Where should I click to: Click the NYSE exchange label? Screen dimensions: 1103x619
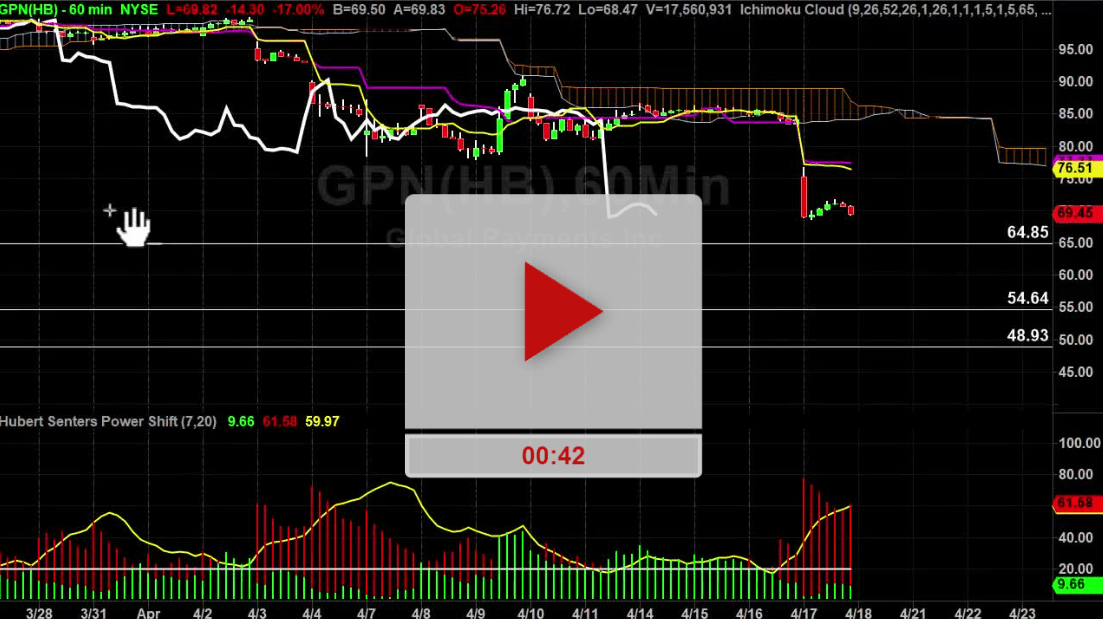[139, 10]
